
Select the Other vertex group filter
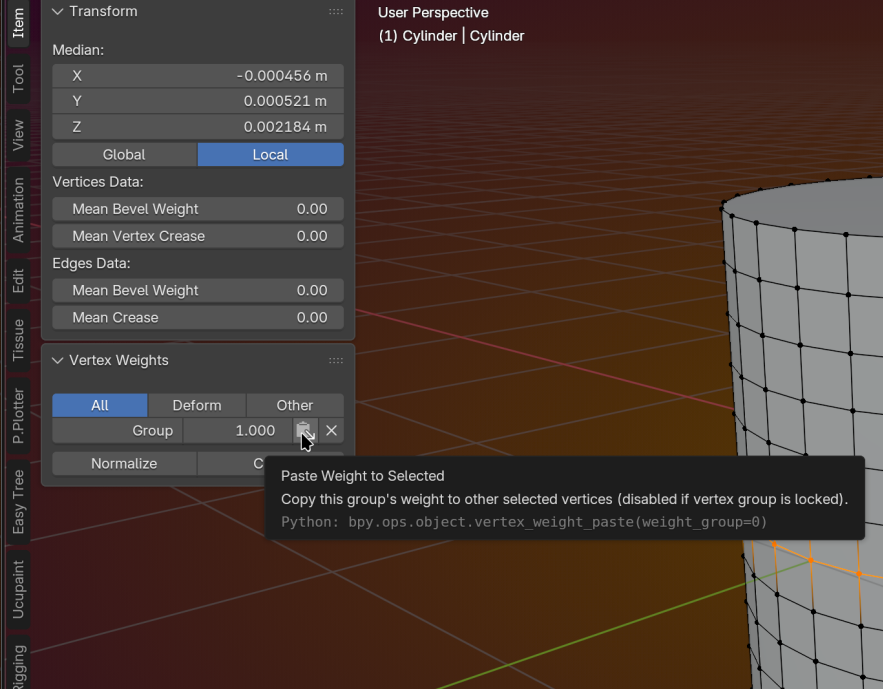click(x=295, y=405)
